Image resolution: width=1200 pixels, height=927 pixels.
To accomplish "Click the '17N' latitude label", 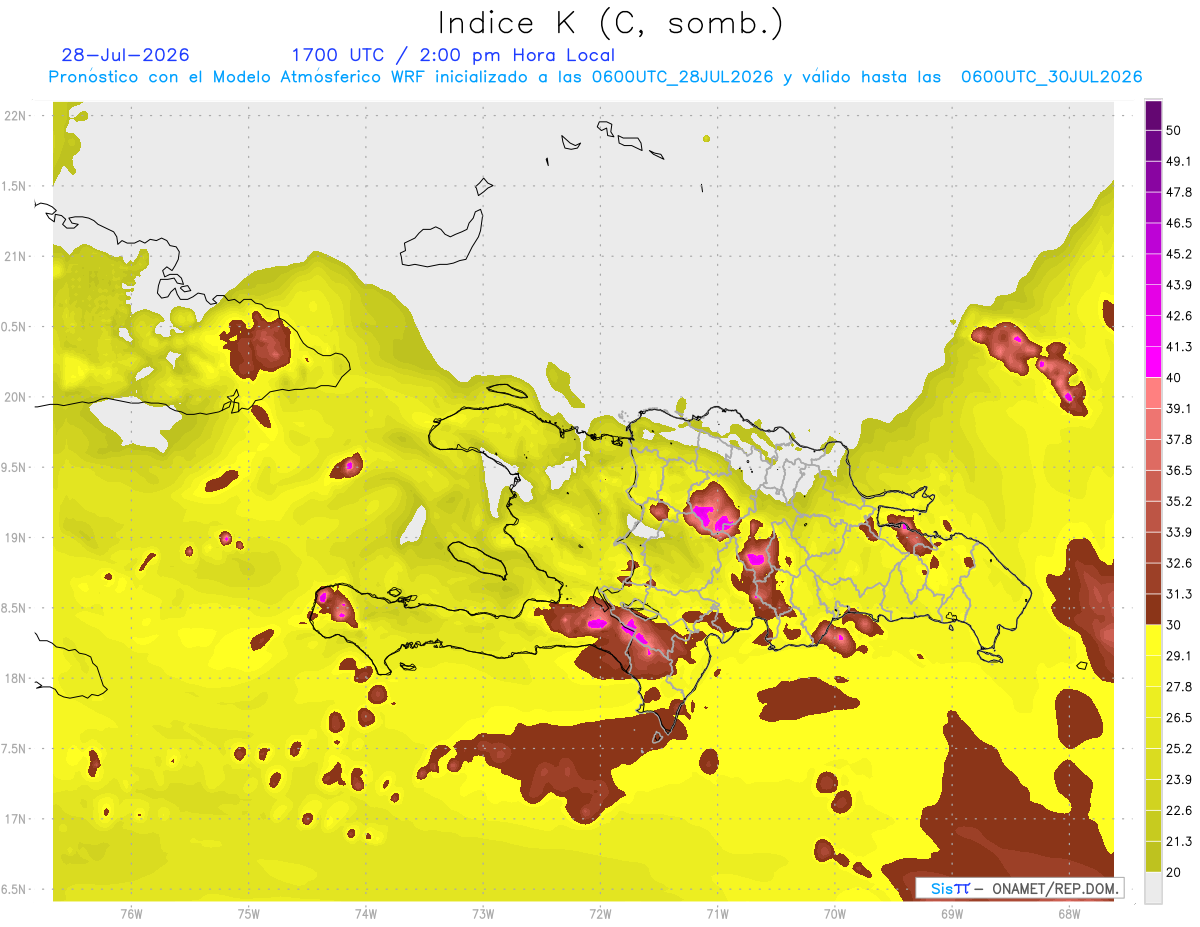I will [17, 820].
